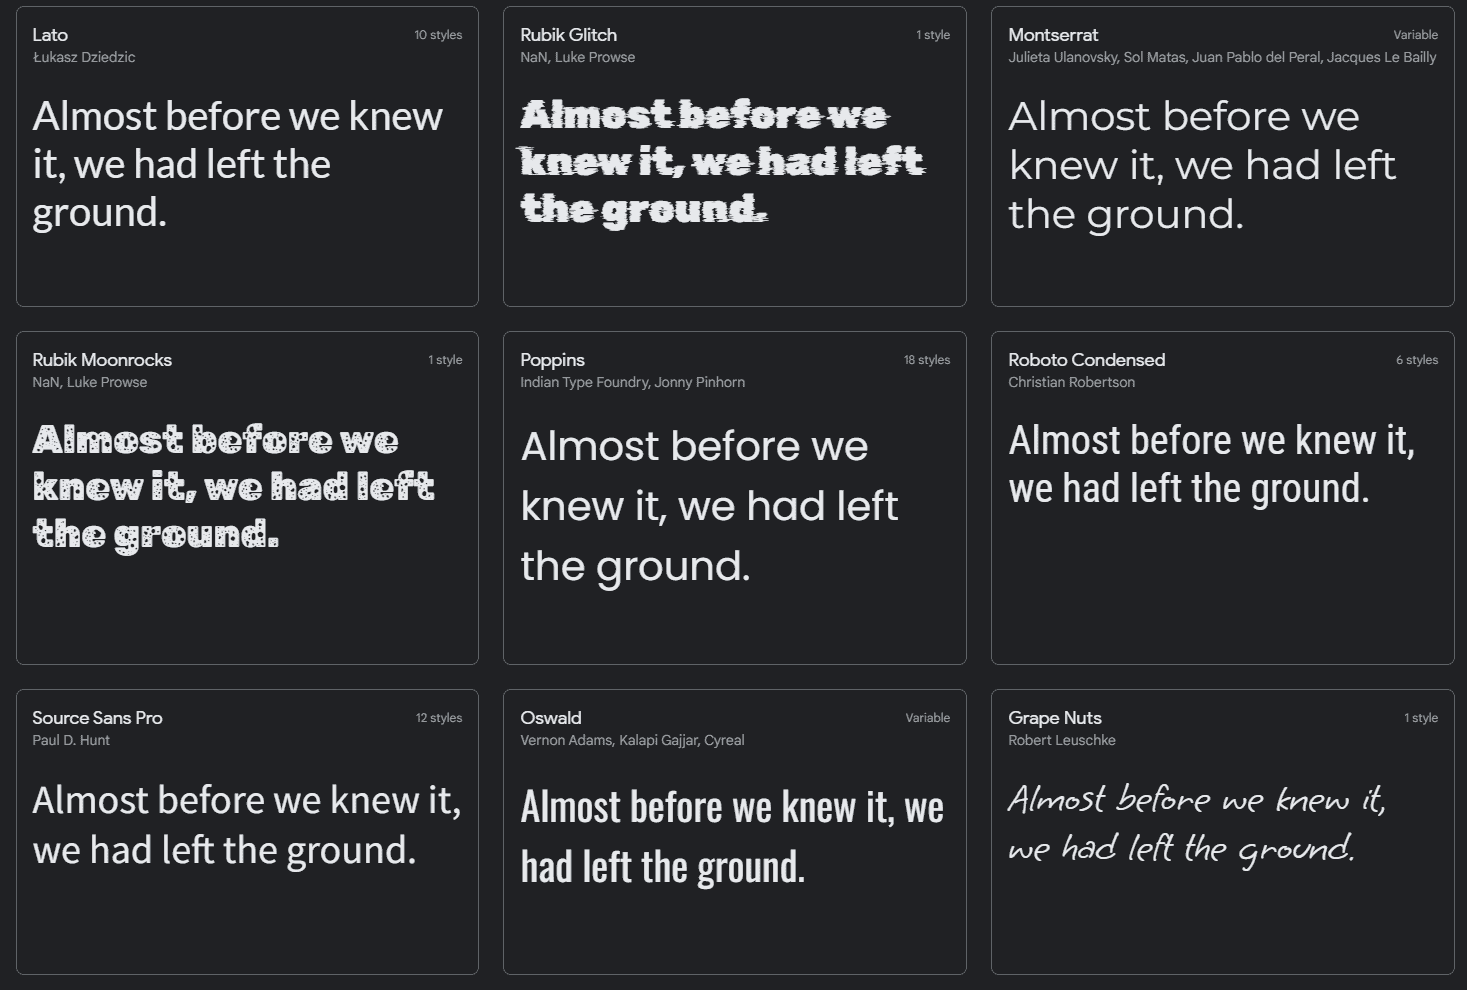Open the Rubik Moonrocks font page
The width and height of the screenshot is (1467, 990).
101,359
